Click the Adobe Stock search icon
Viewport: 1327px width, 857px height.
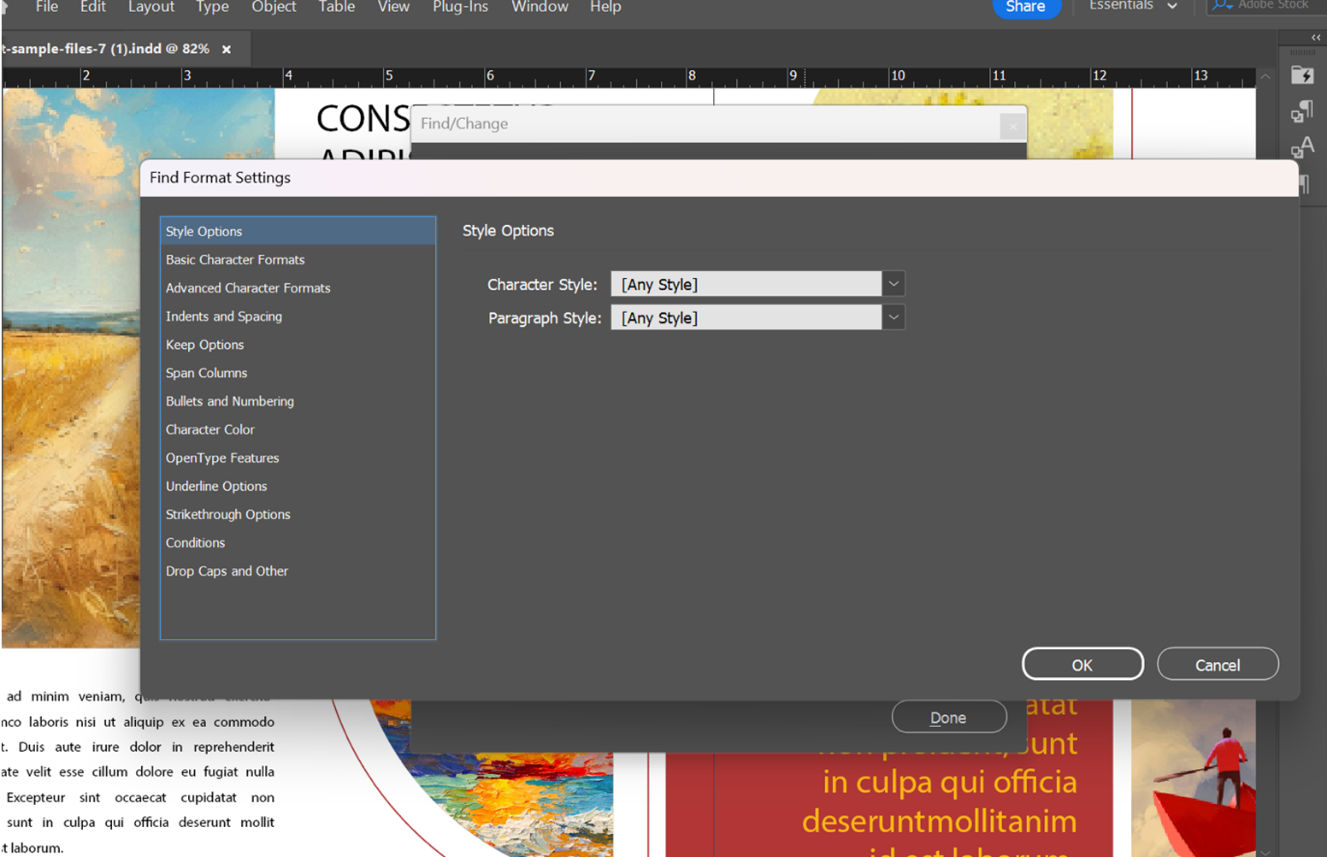[x=1221, y=6]
